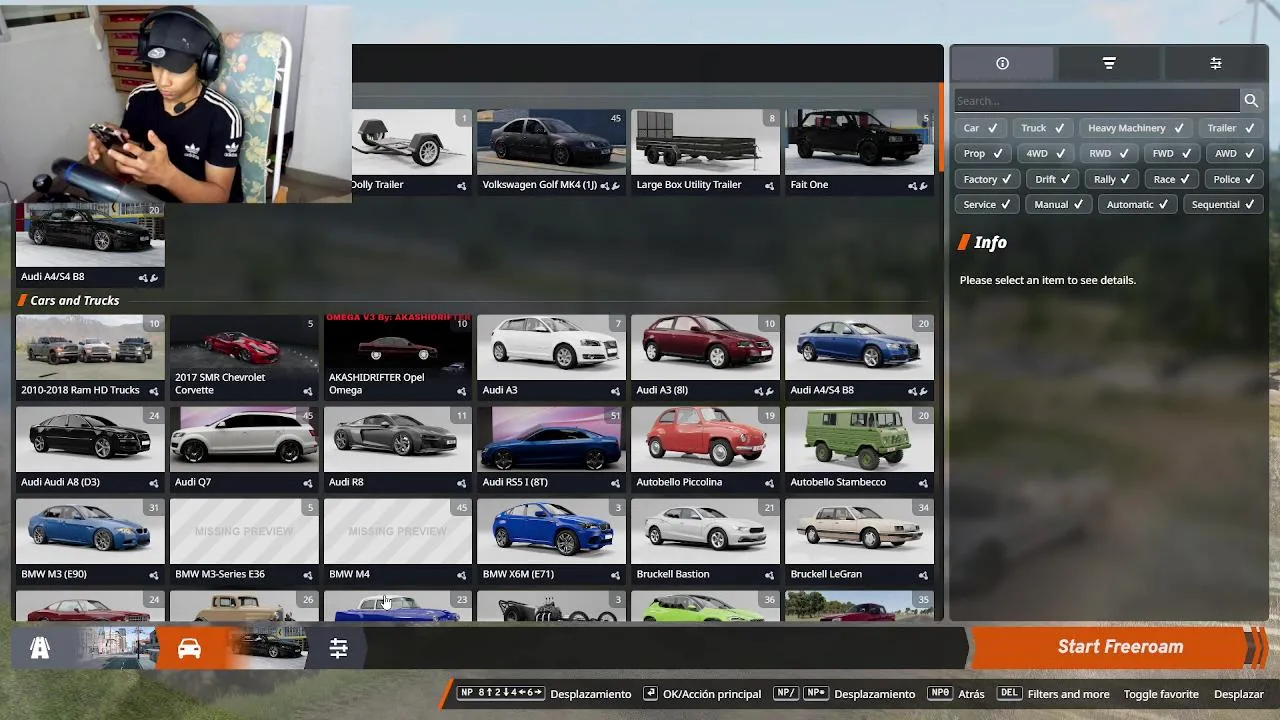
Task: Toggle the Rally filter chip
Action: pos(1112,179)
